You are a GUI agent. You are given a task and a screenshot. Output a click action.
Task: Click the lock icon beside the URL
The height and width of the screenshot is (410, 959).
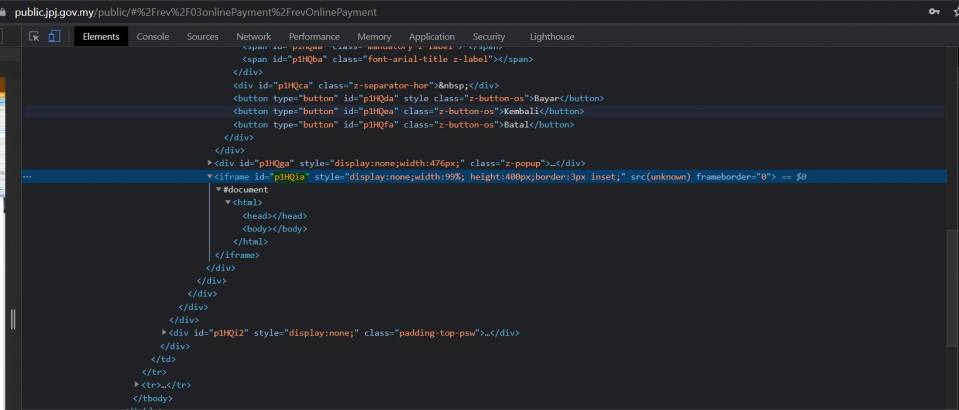click(3, 12)
